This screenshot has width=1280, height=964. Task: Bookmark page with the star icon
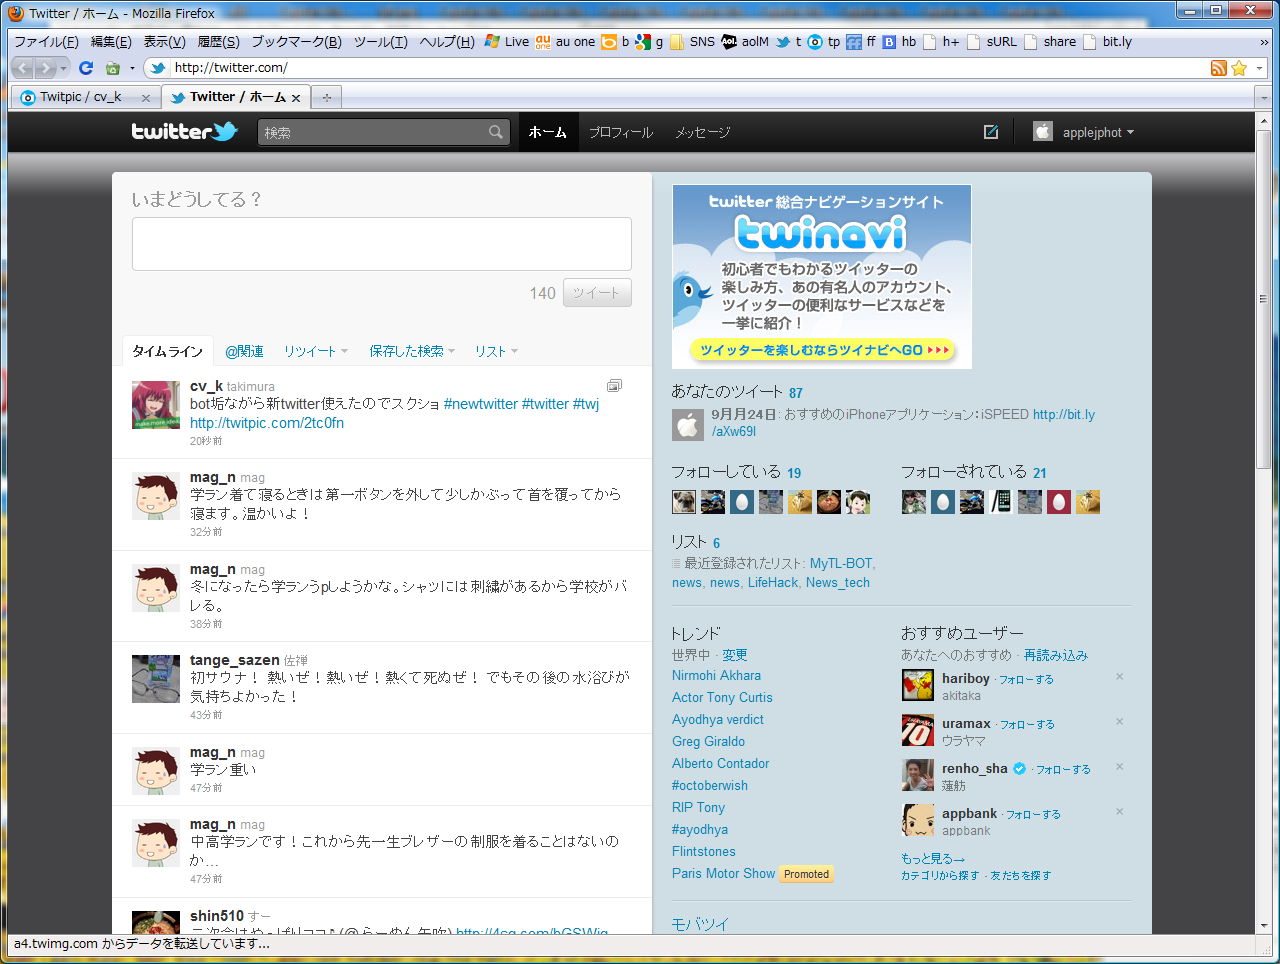(x=1239, y=68)
